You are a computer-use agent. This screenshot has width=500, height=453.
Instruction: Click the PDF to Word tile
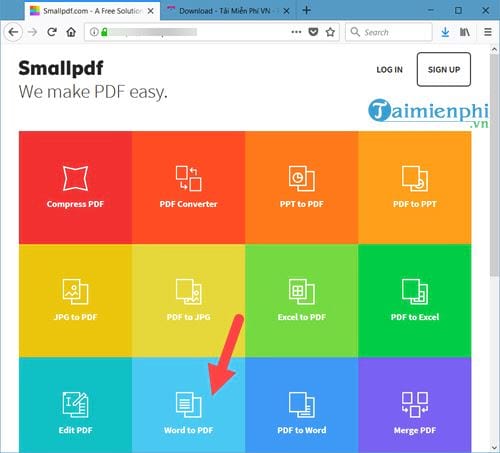tap(302, 405)
